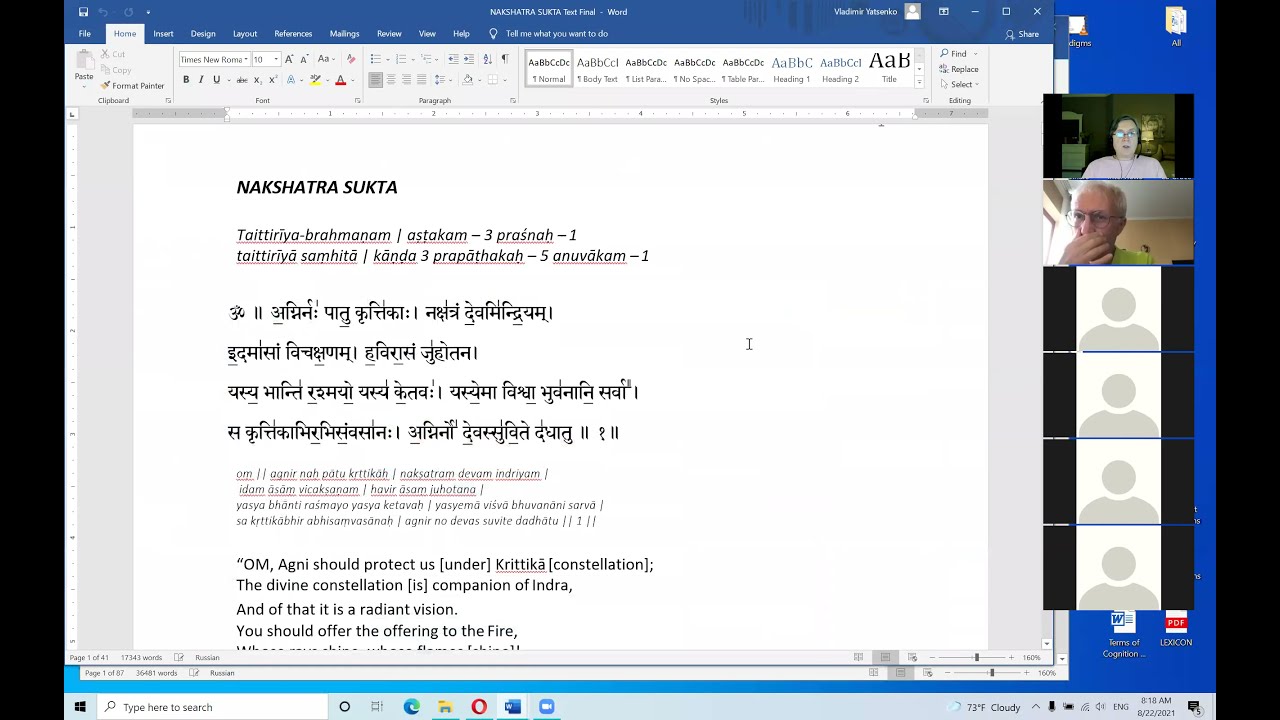Open Opera browser from the taskbar
1280x720 pixels.
point(479,707)
